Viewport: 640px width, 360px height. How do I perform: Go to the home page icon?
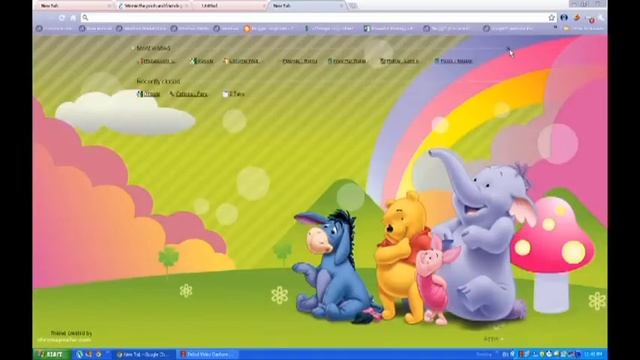click(73, 18)
